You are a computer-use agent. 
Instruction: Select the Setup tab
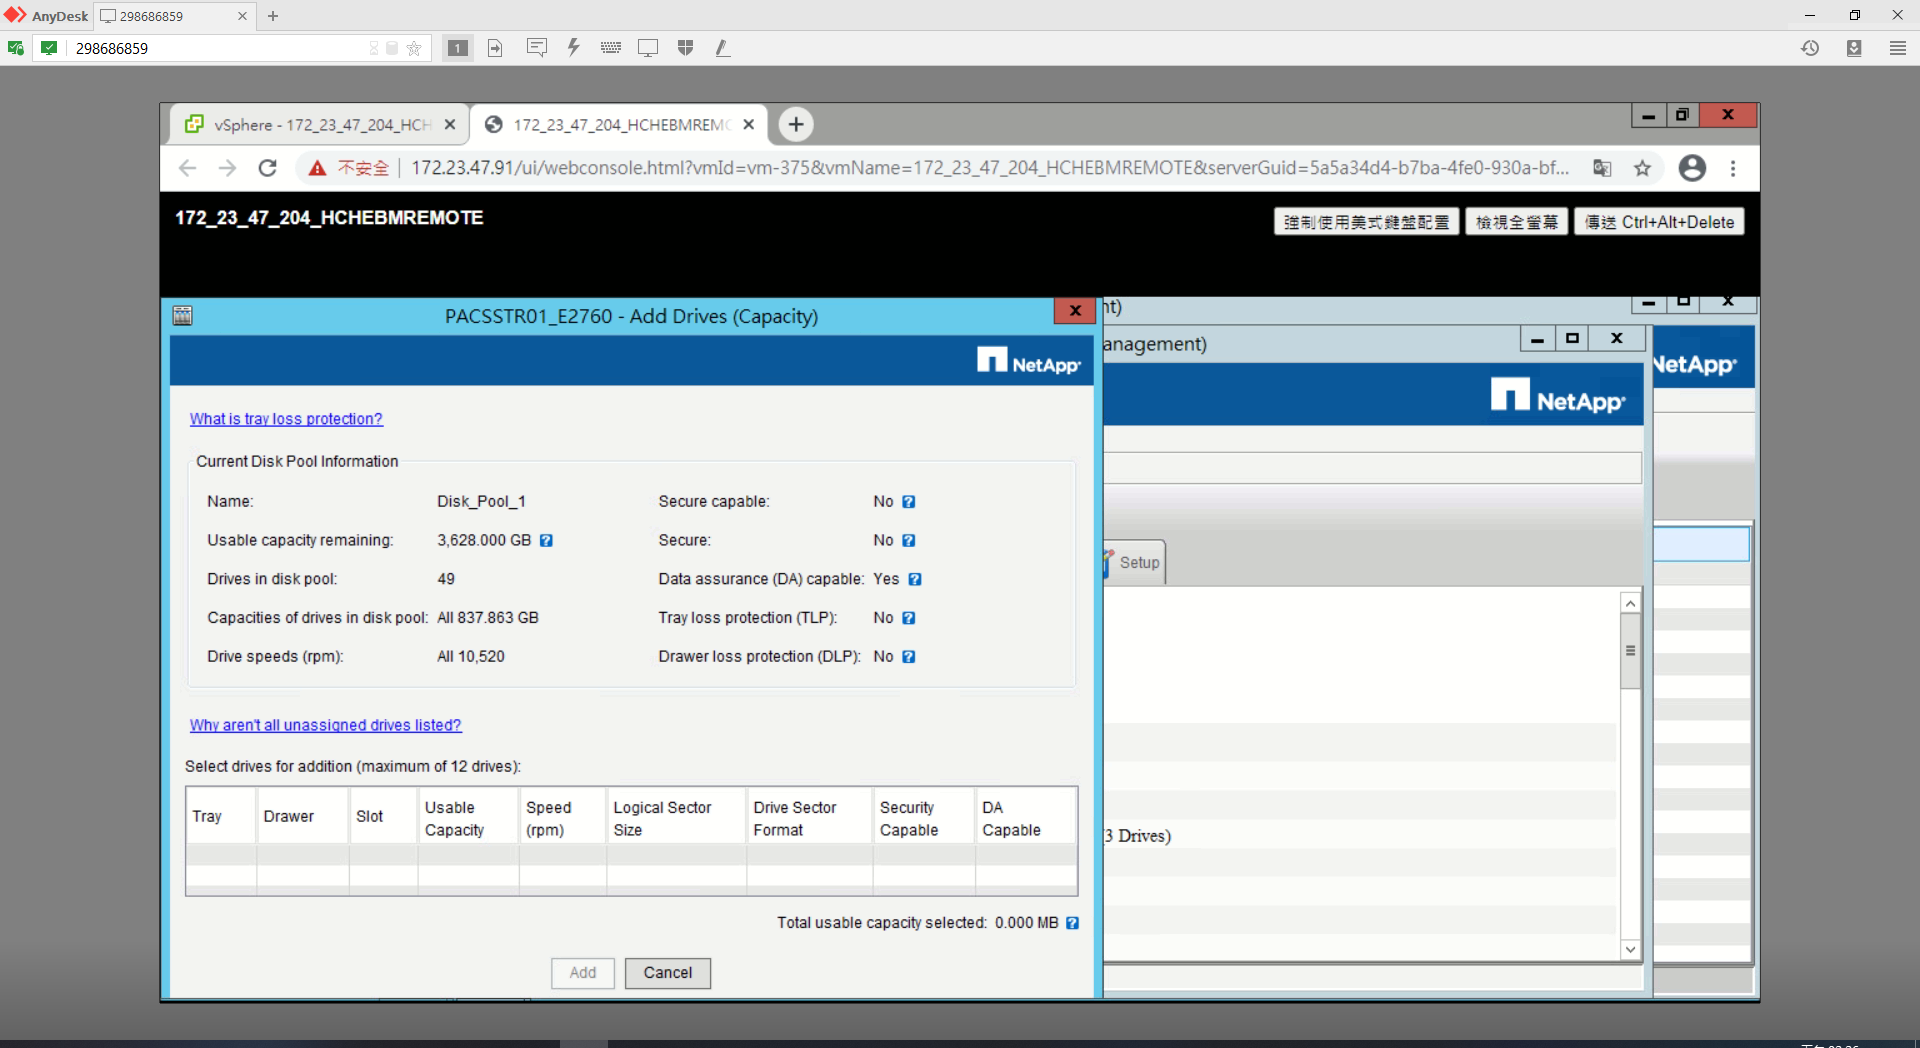pos(1138,563)
